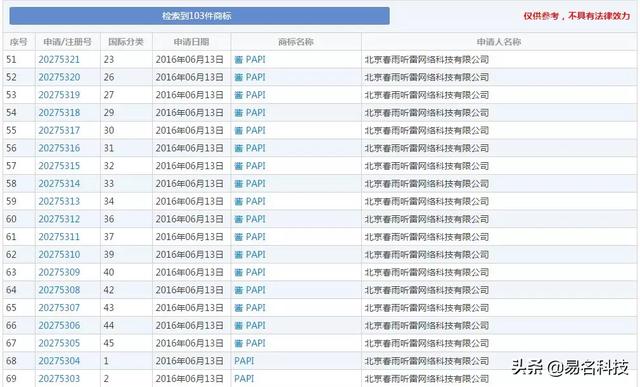Click application number 20275317

click(59, 131)
